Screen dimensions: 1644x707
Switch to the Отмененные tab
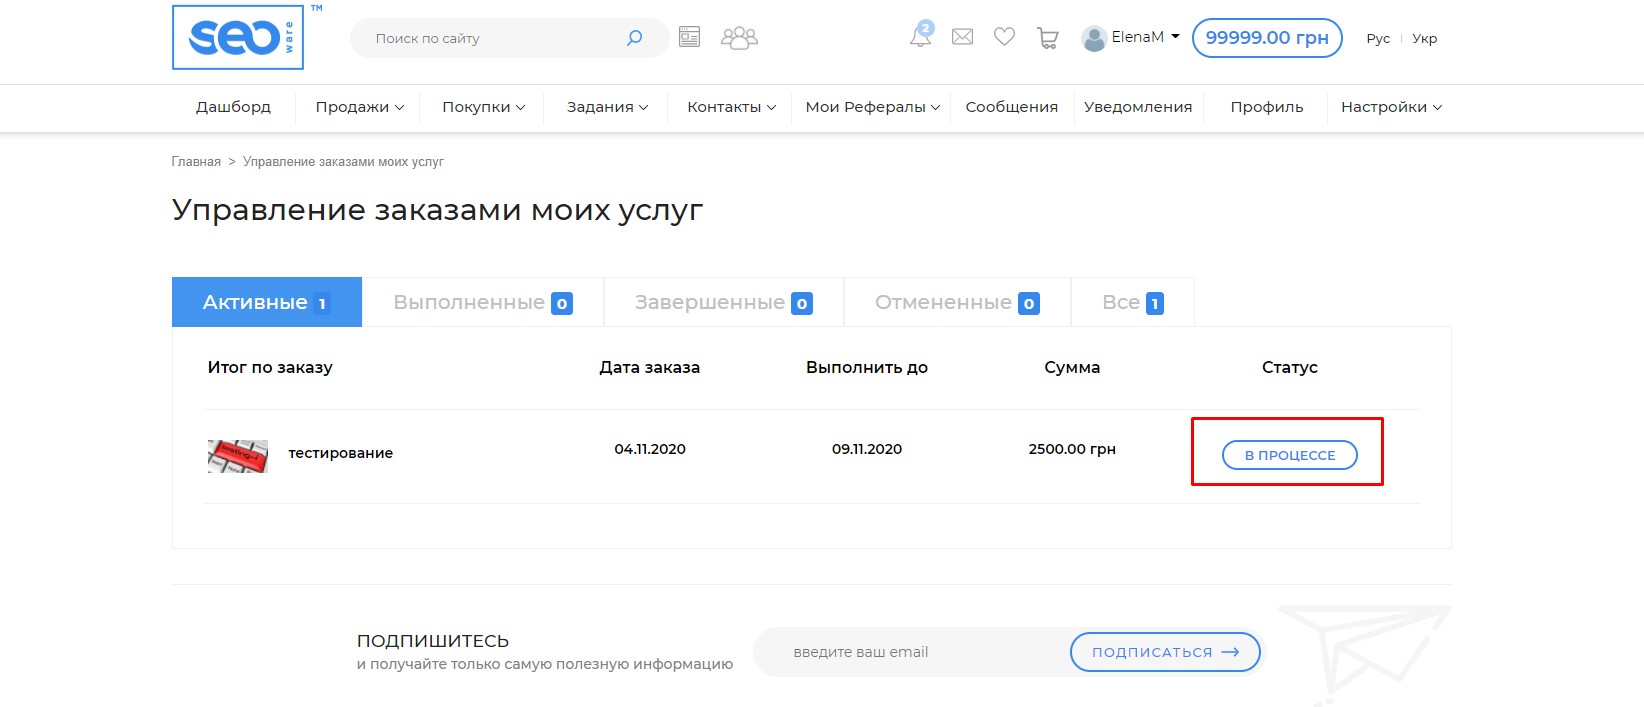click(956, 302)
